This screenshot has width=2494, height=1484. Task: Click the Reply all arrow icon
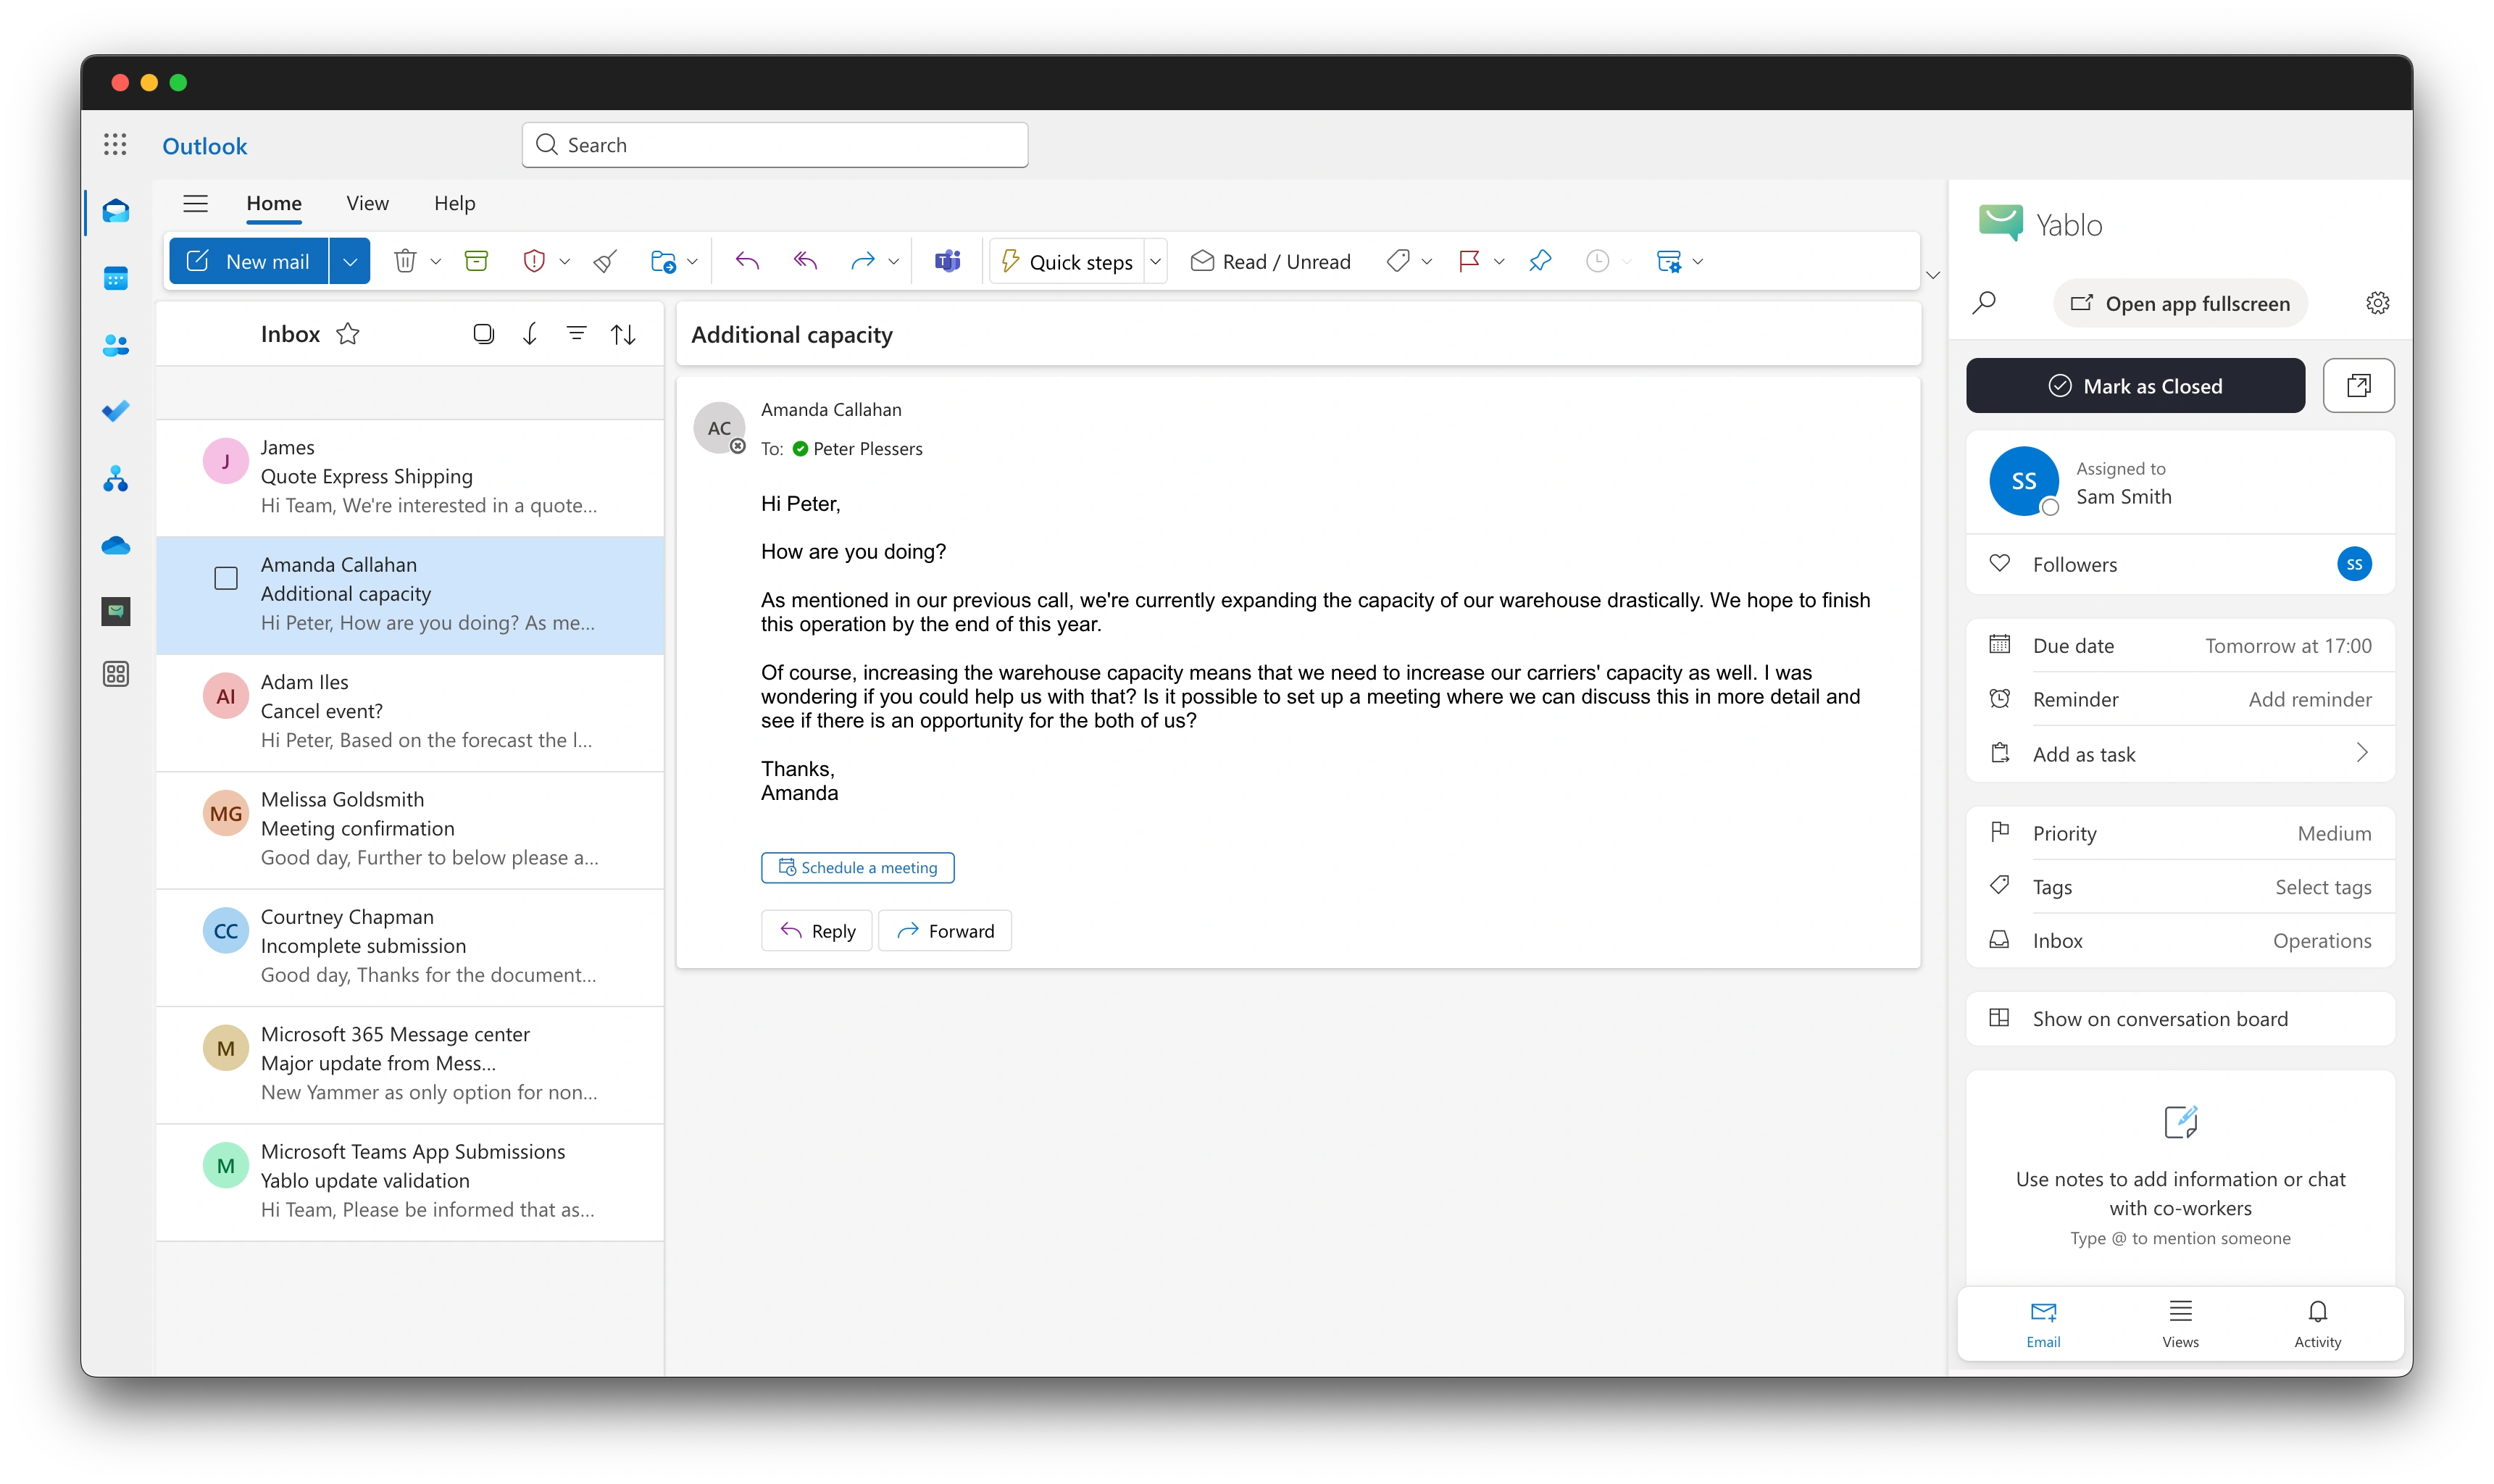pyautogui.click(x=805, y=261)
